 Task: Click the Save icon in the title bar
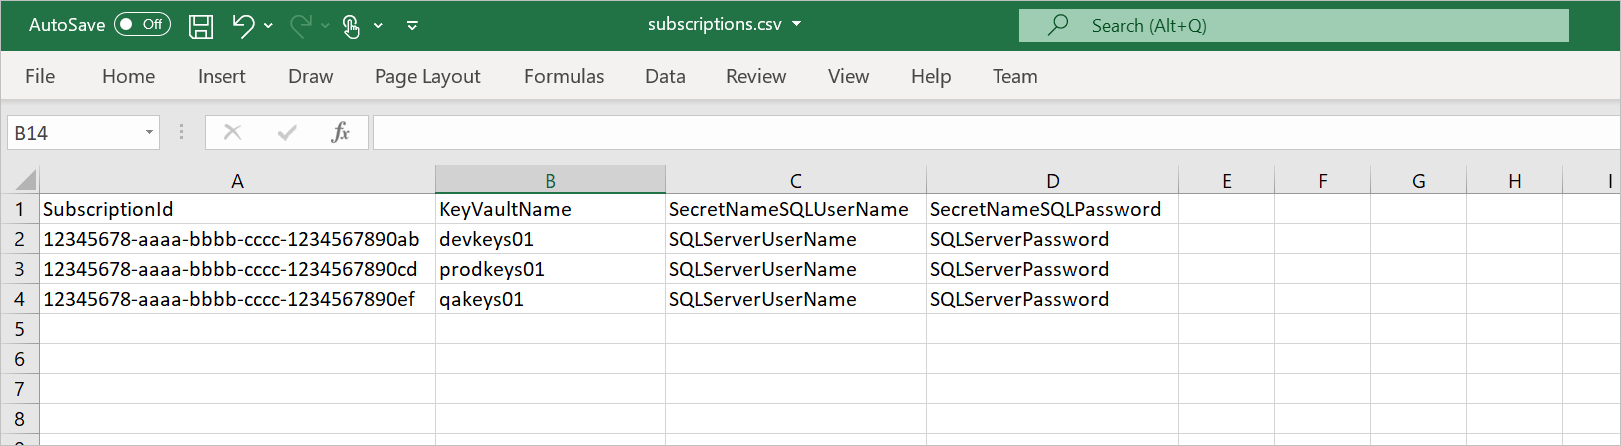(x=201, y=26)
